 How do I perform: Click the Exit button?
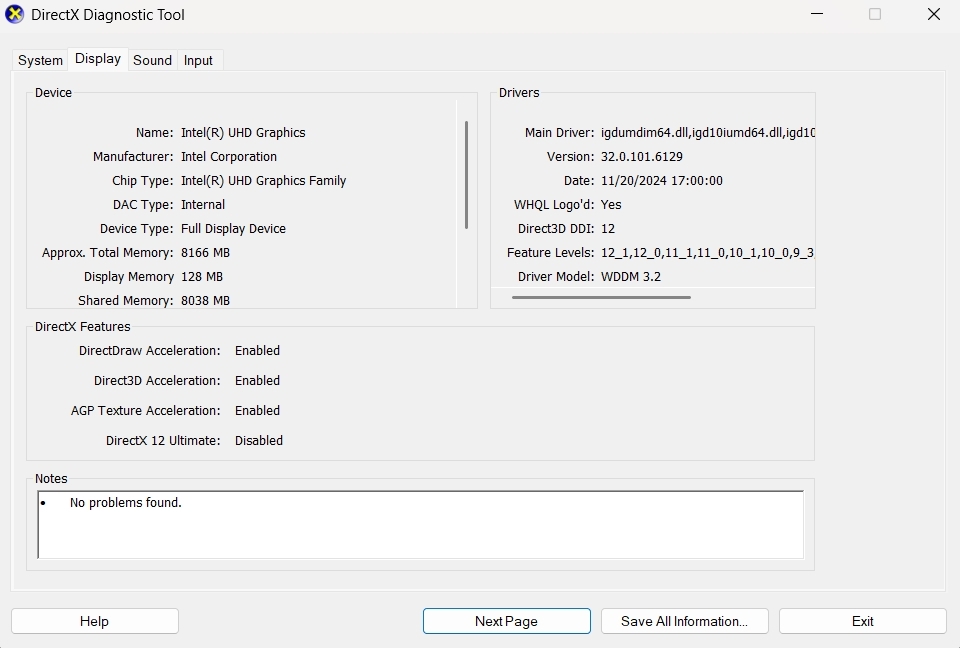point(861,621)
